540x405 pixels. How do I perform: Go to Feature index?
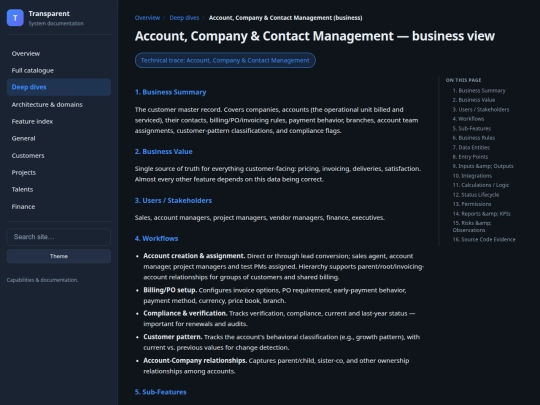point(59,121)
